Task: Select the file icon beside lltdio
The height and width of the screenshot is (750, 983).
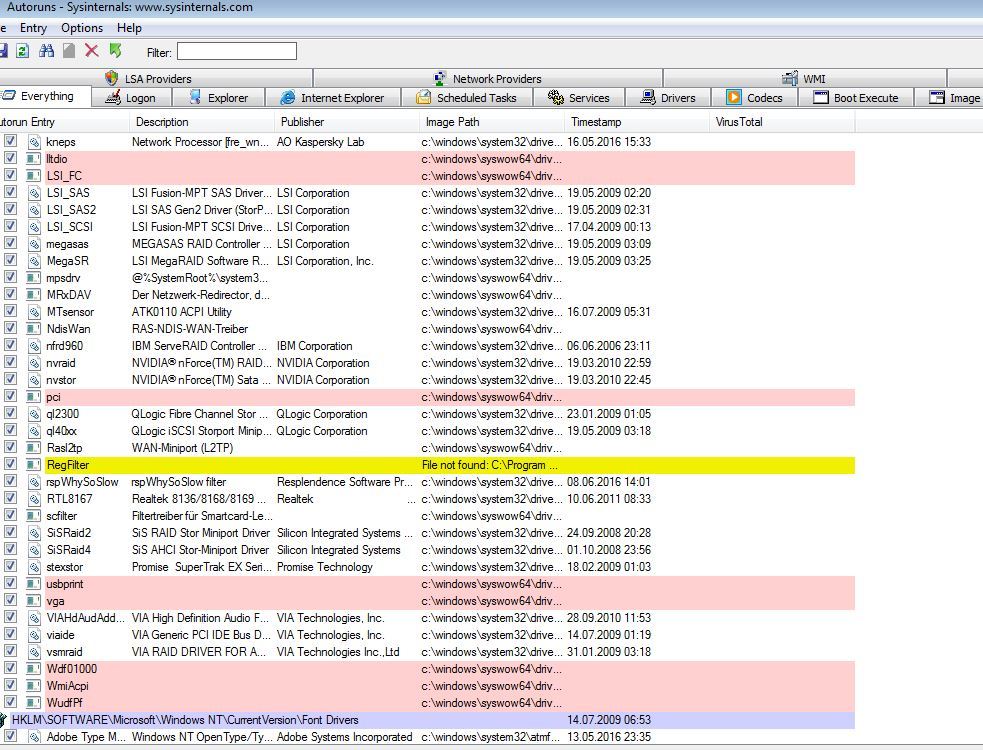Action: point(34,159)
